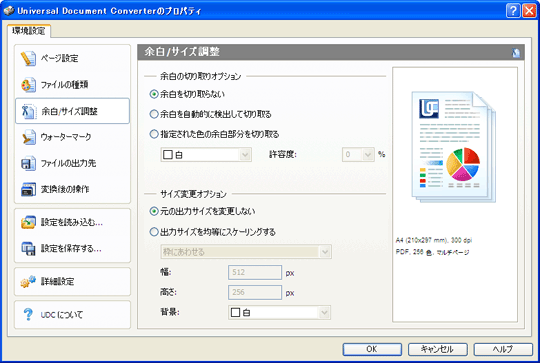Open the ファイルの出力先 section
The width and height of the screenshot is (540, 363).
(x=72, y=163)
